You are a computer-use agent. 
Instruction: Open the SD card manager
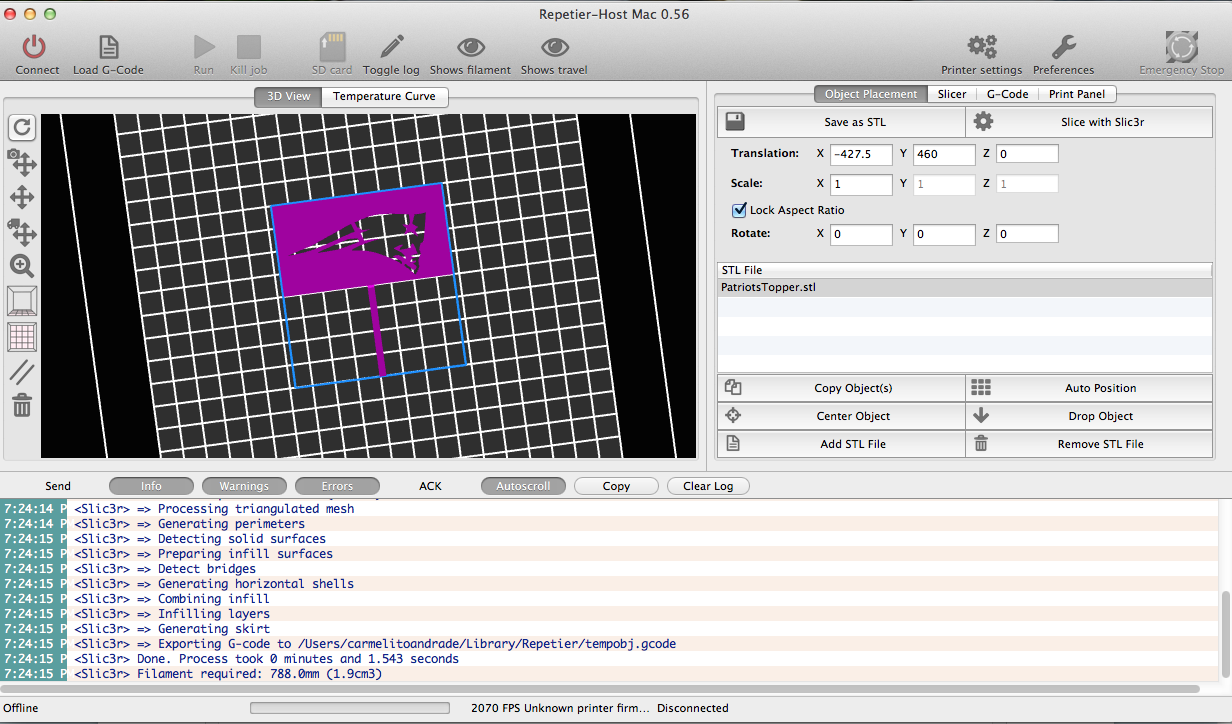tap(332, 47)
